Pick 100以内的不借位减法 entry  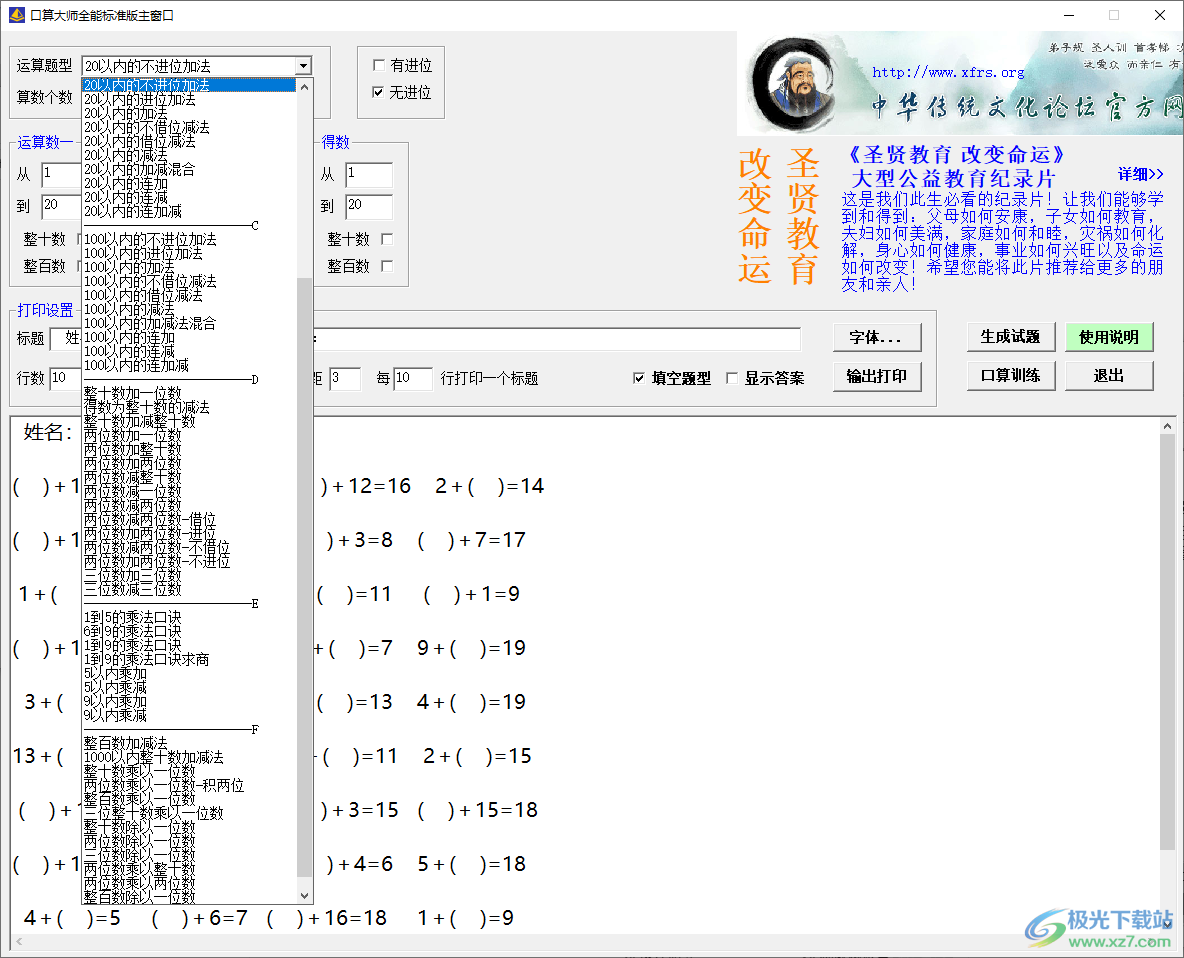[x=189, y=281]
